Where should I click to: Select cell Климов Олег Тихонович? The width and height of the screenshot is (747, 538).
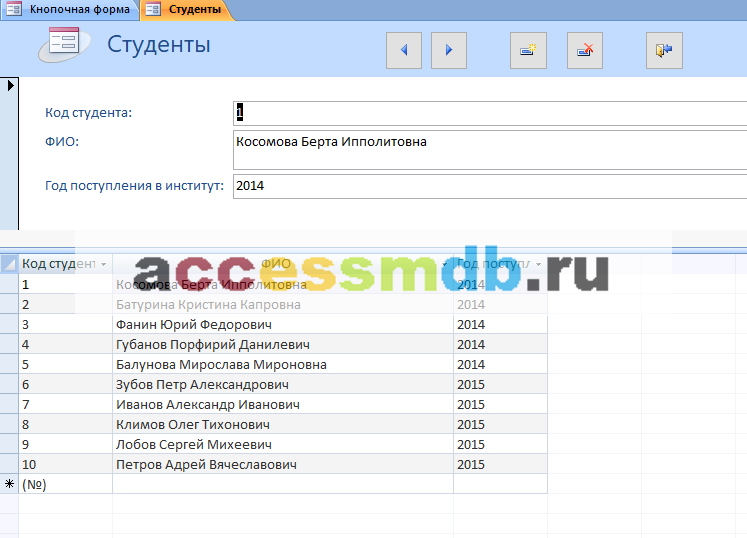[283, 425]
